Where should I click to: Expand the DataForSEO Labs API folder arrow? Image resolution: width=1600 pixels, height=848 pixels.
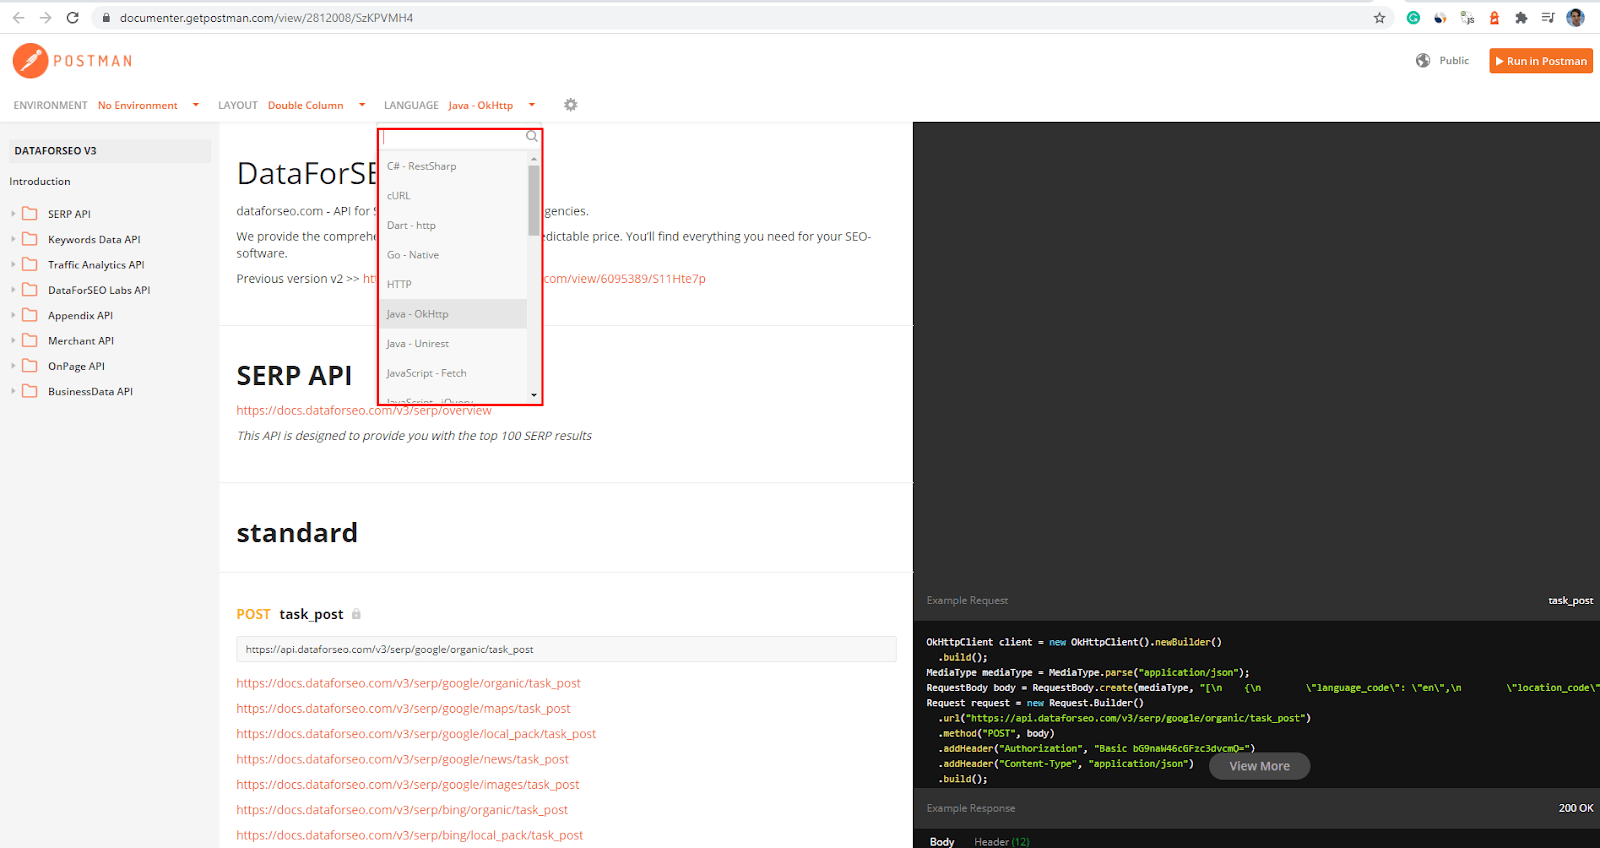tap(13, 290)
